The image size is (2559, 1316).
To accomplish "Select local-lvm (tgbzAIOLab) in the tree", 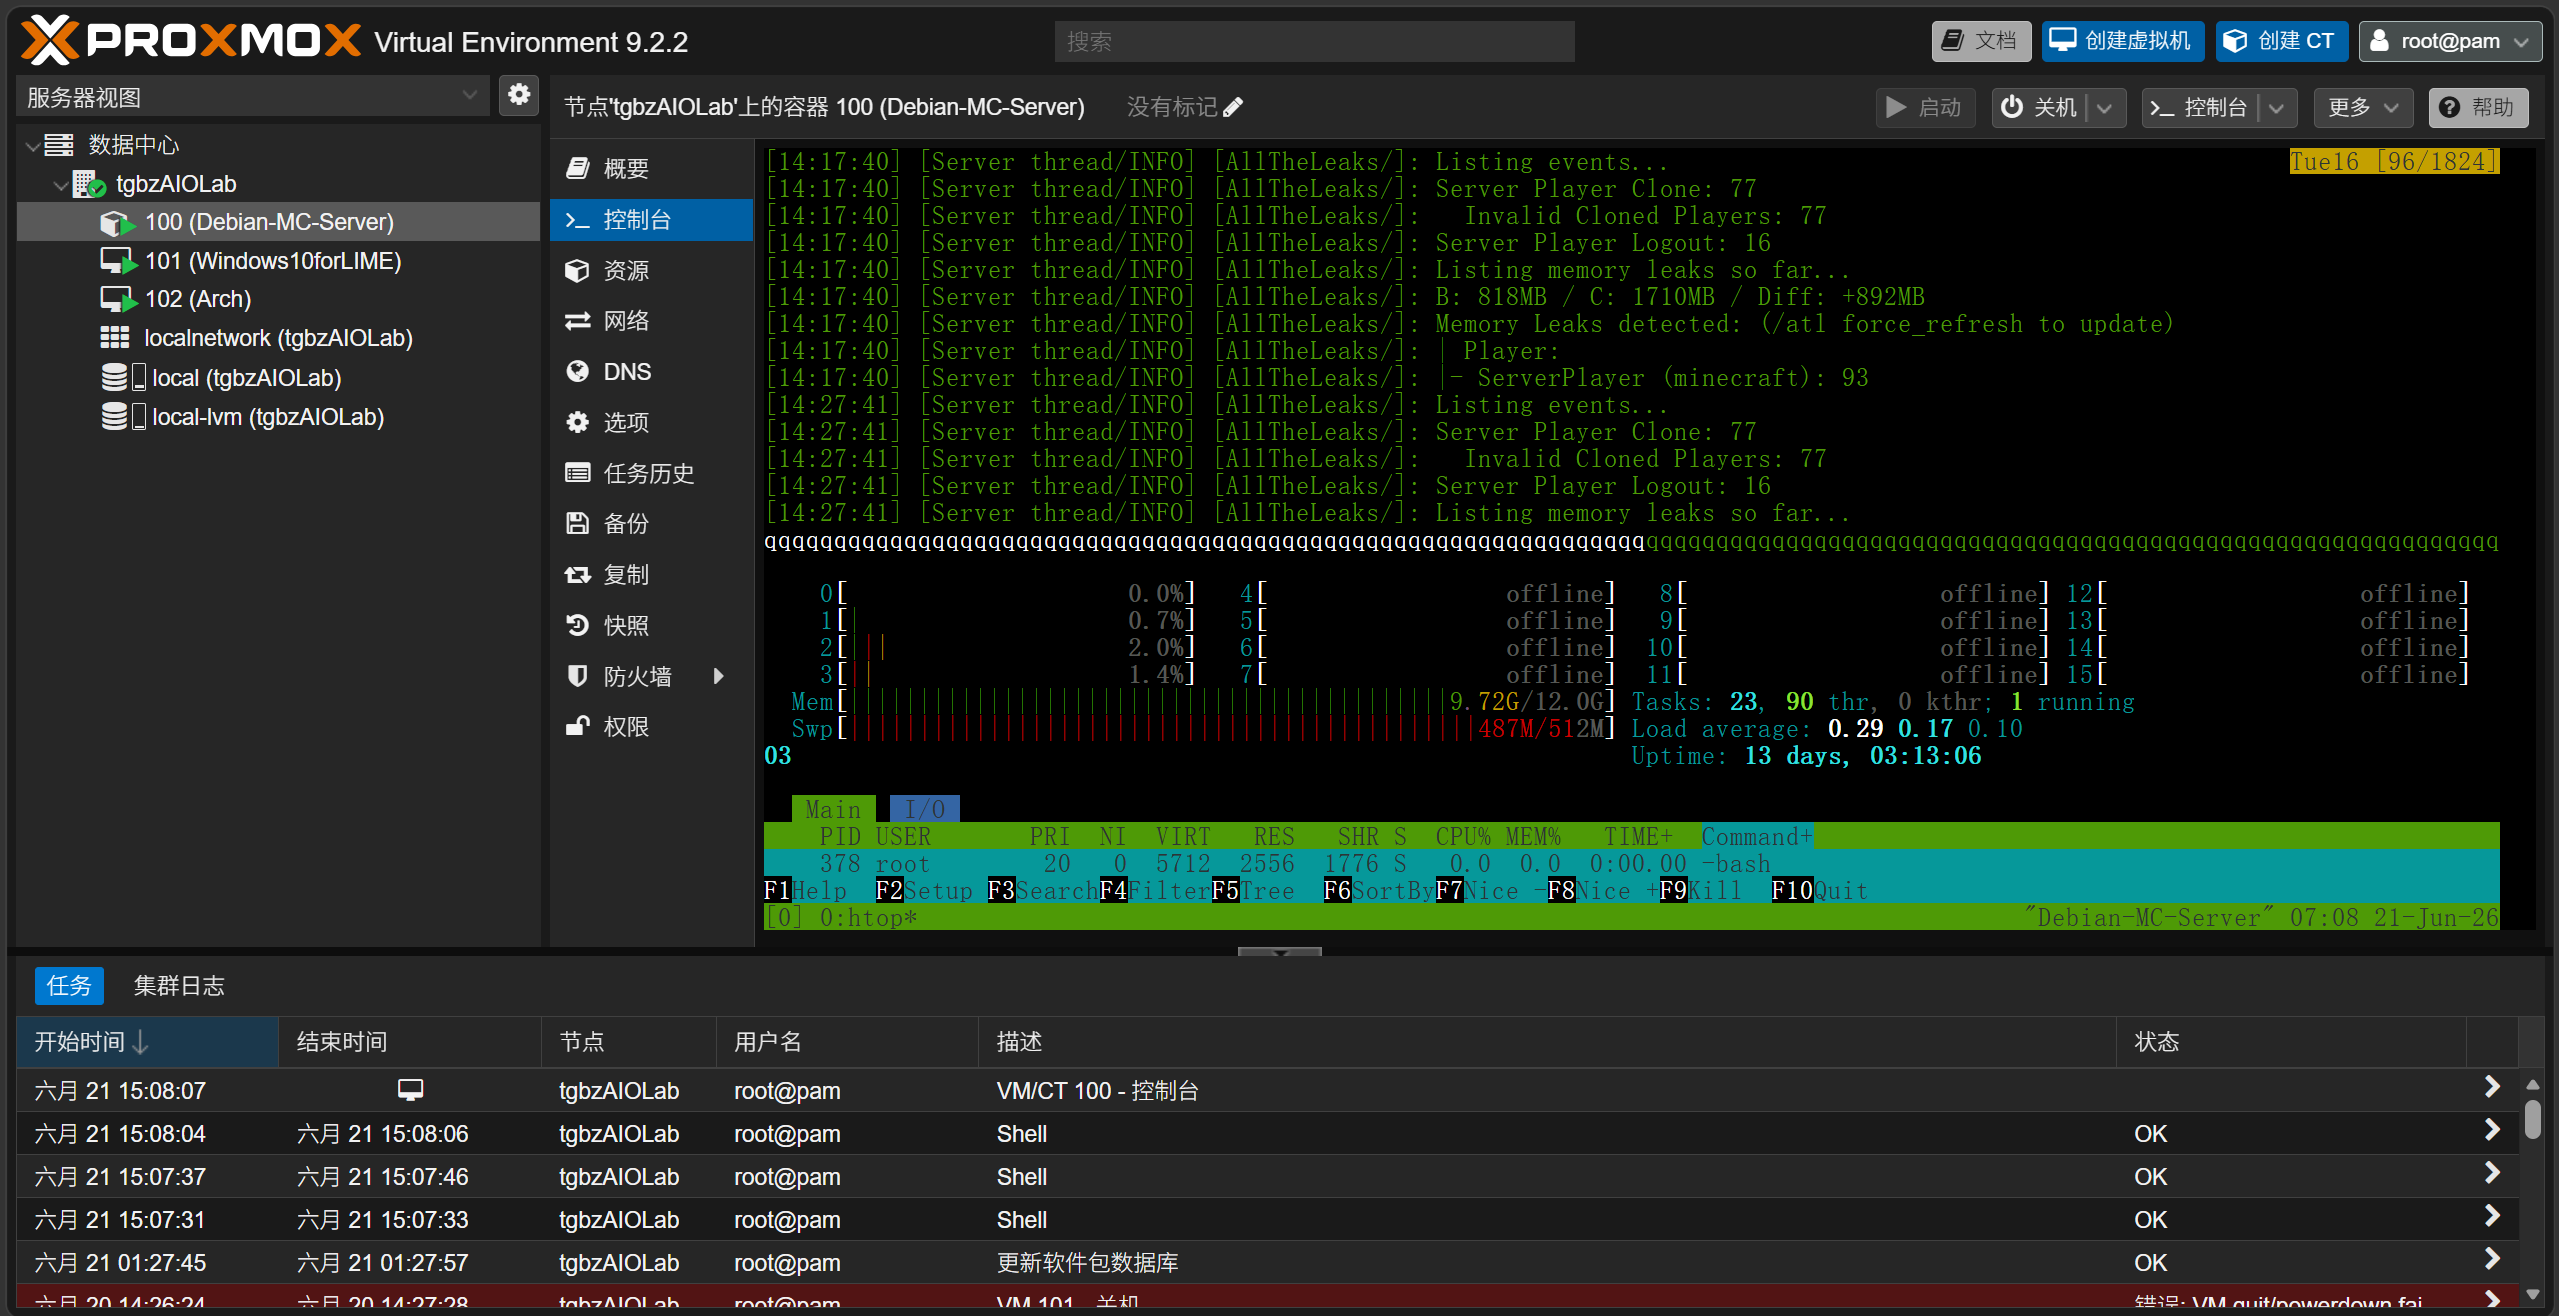I will pyautogui.click(x=278, y=417).
